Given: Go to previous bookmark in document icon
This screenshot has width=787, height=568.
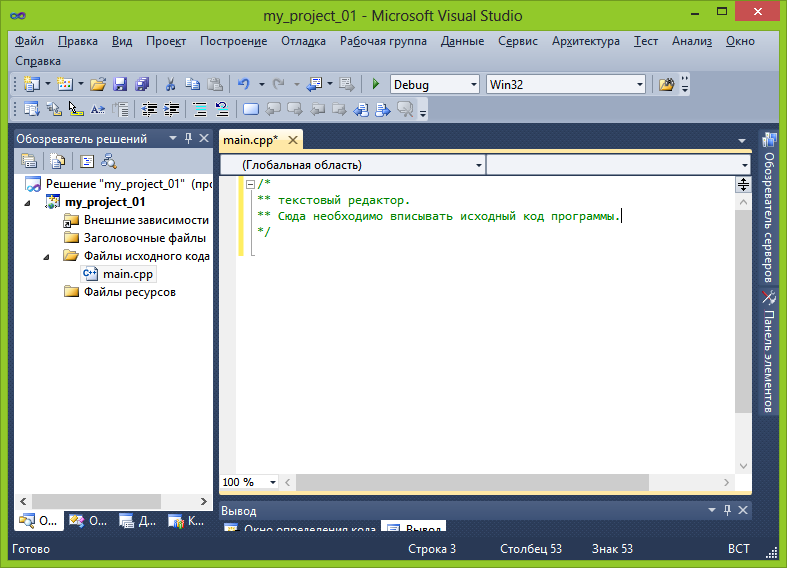Looking at the screenshot, I should [361, 109].
